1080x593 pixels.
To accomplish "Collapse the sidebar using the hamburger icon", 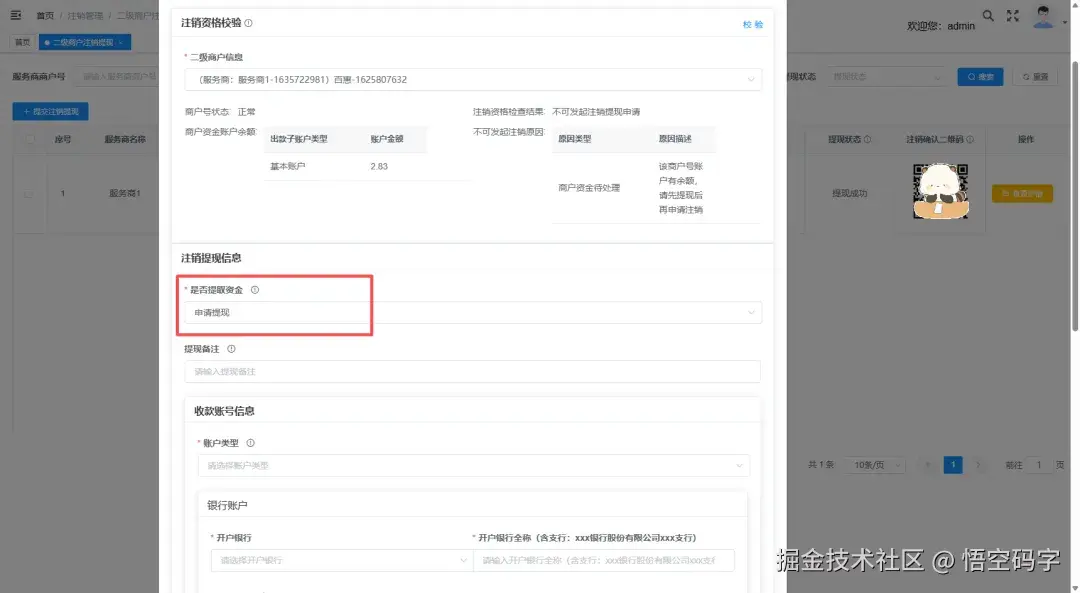I will tap(15, 14).
